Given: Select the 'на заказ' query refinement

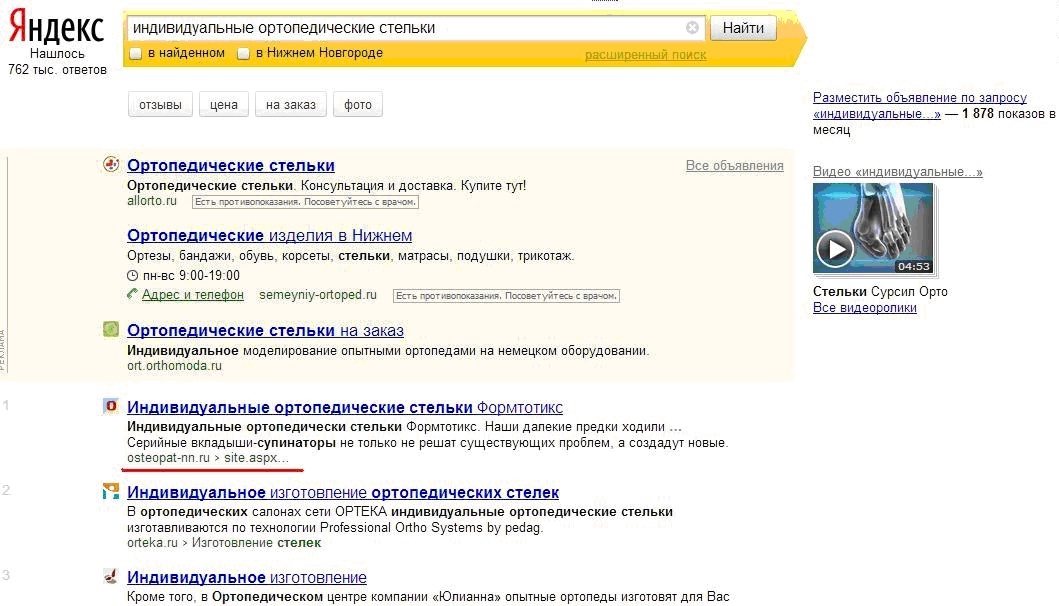Looking at the screenshot, I should pyautogui.click(x=290, y=105).
